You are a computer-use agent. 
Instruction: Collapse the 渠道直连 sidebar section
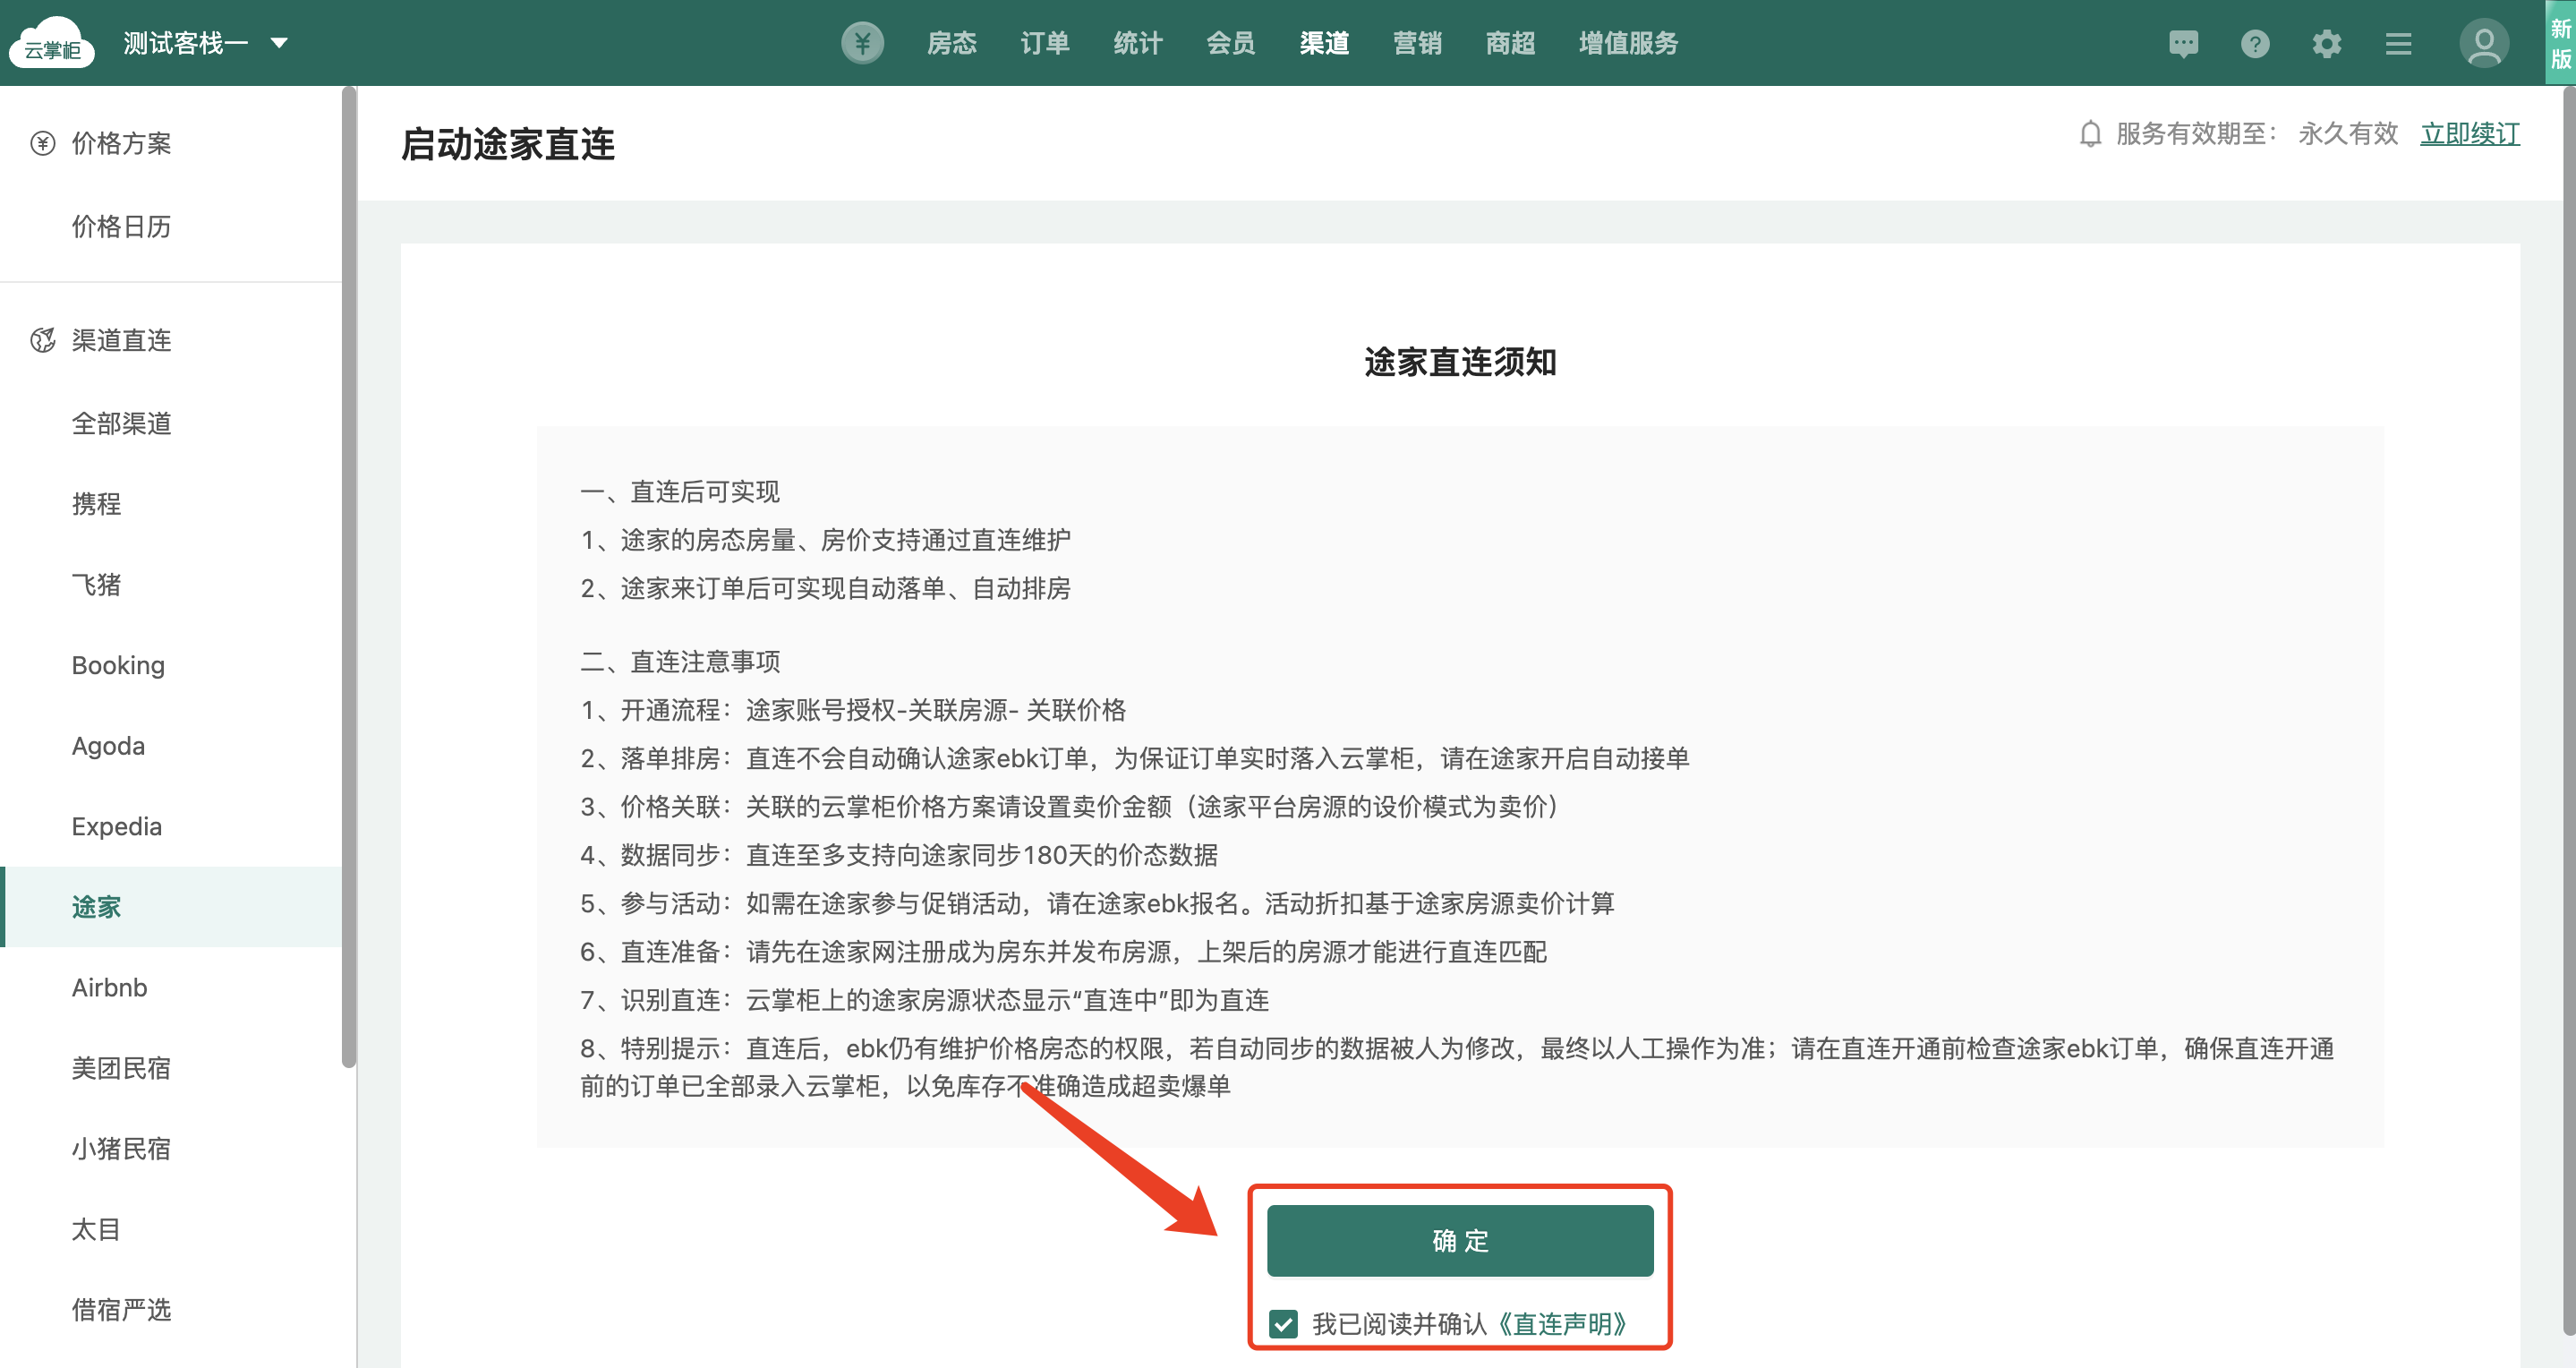coord(121,340)
